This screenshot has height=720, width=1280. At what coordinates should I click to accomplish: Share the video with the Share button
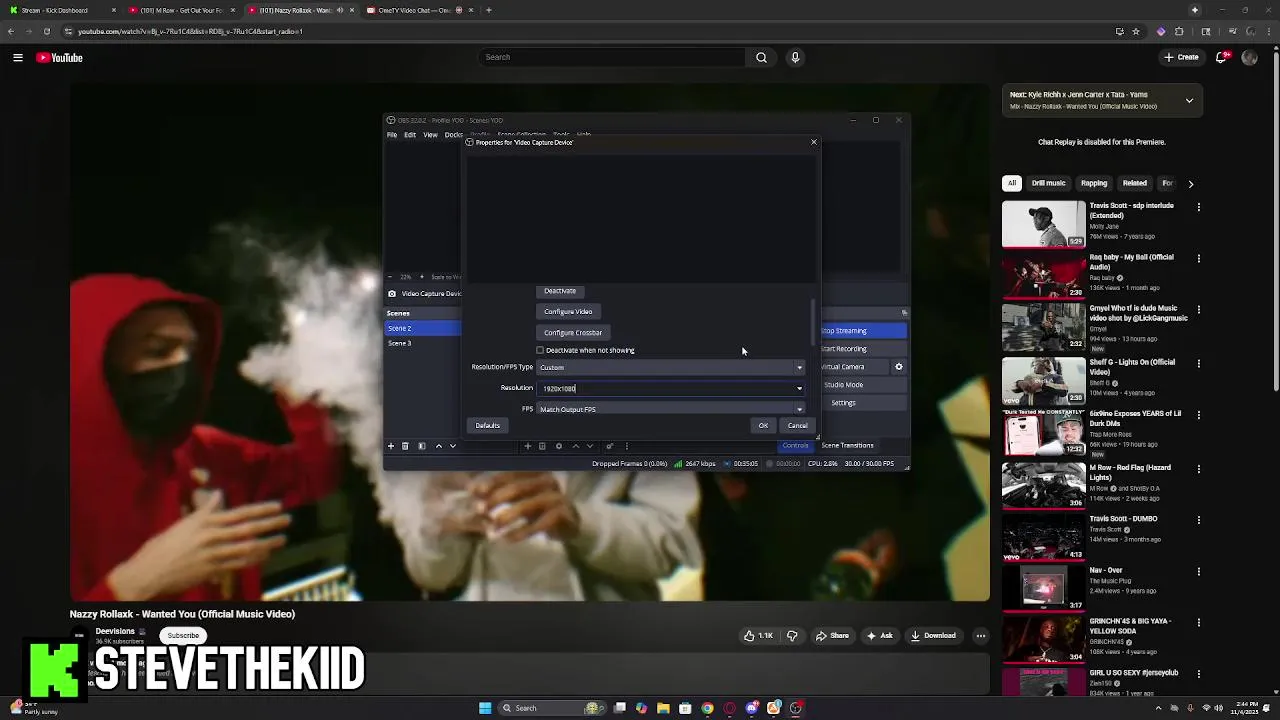pos(832,636)
